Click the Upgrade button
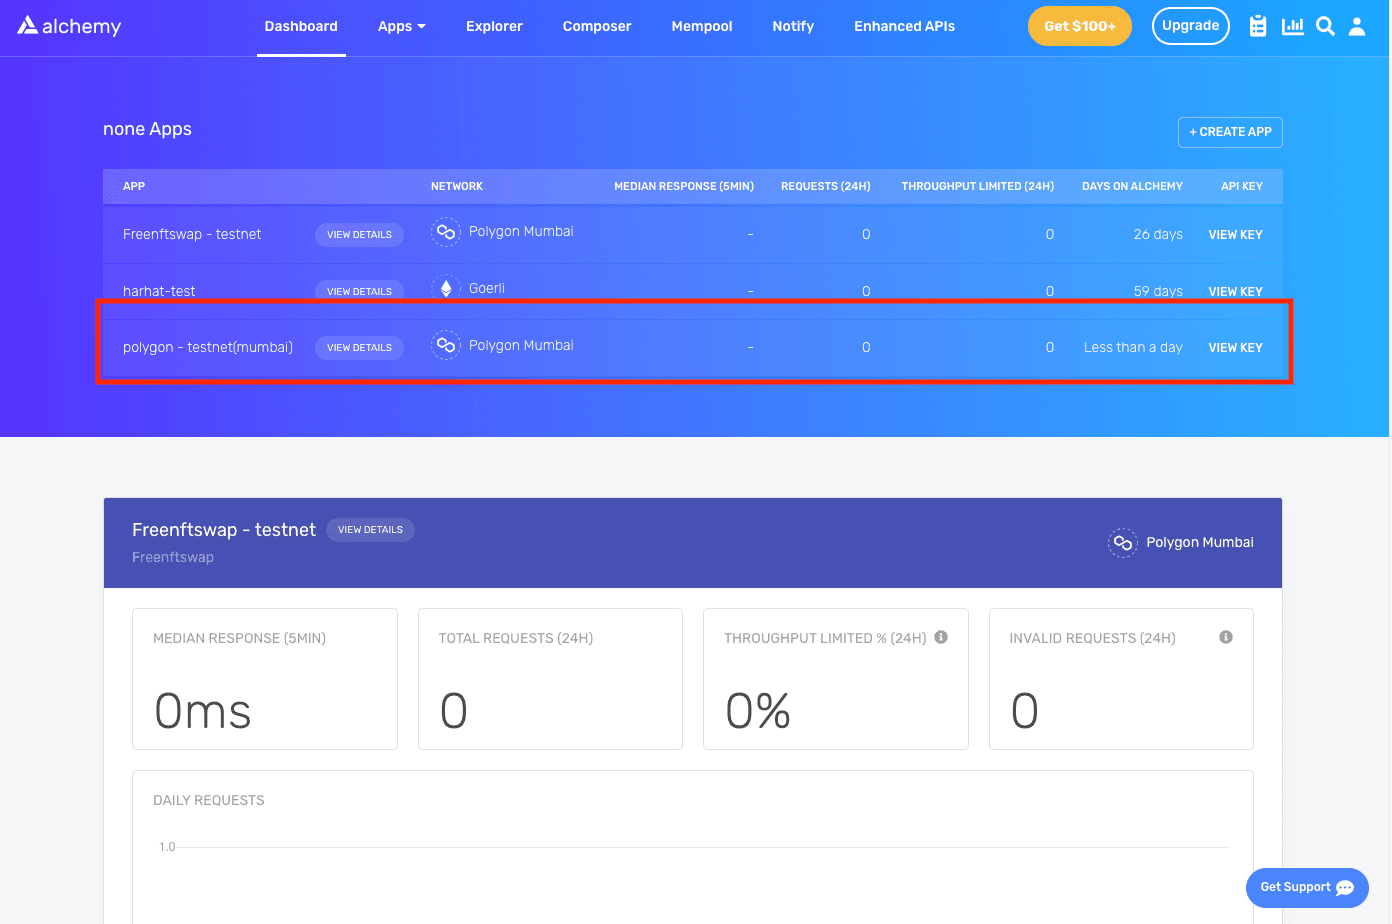Viewport: 1392px width, 924px height. (x=1191, y=26)
